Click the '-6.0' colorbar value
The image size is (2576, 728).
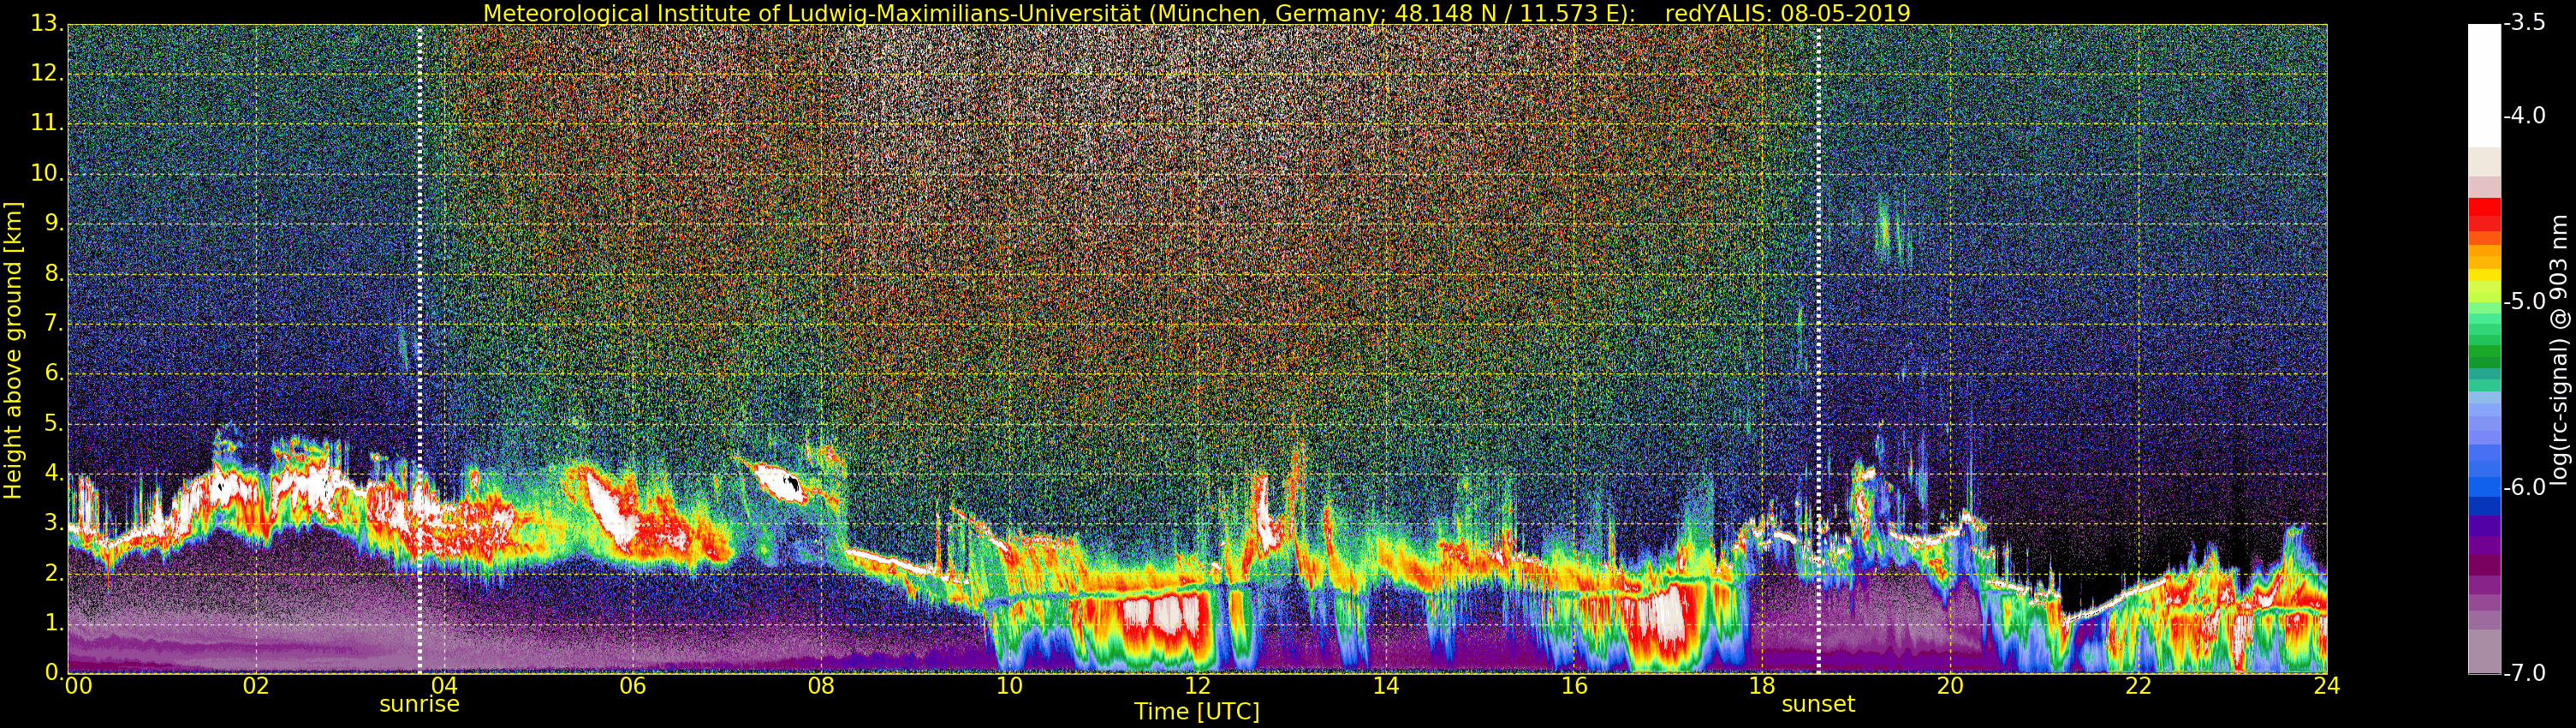pyautogui.click(x=2525, y=488)
